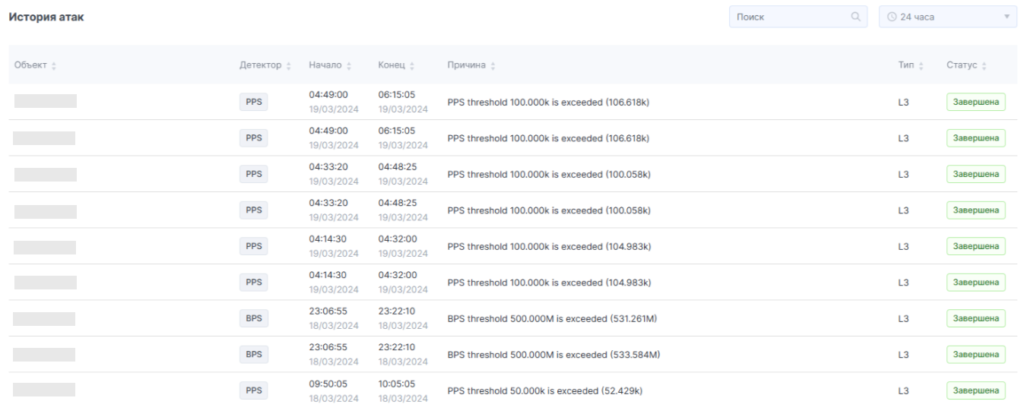Screen dimensions: 1024x417
Task: Click start time 23:06:55 in the 533.584M row
Action: point(328,347)
